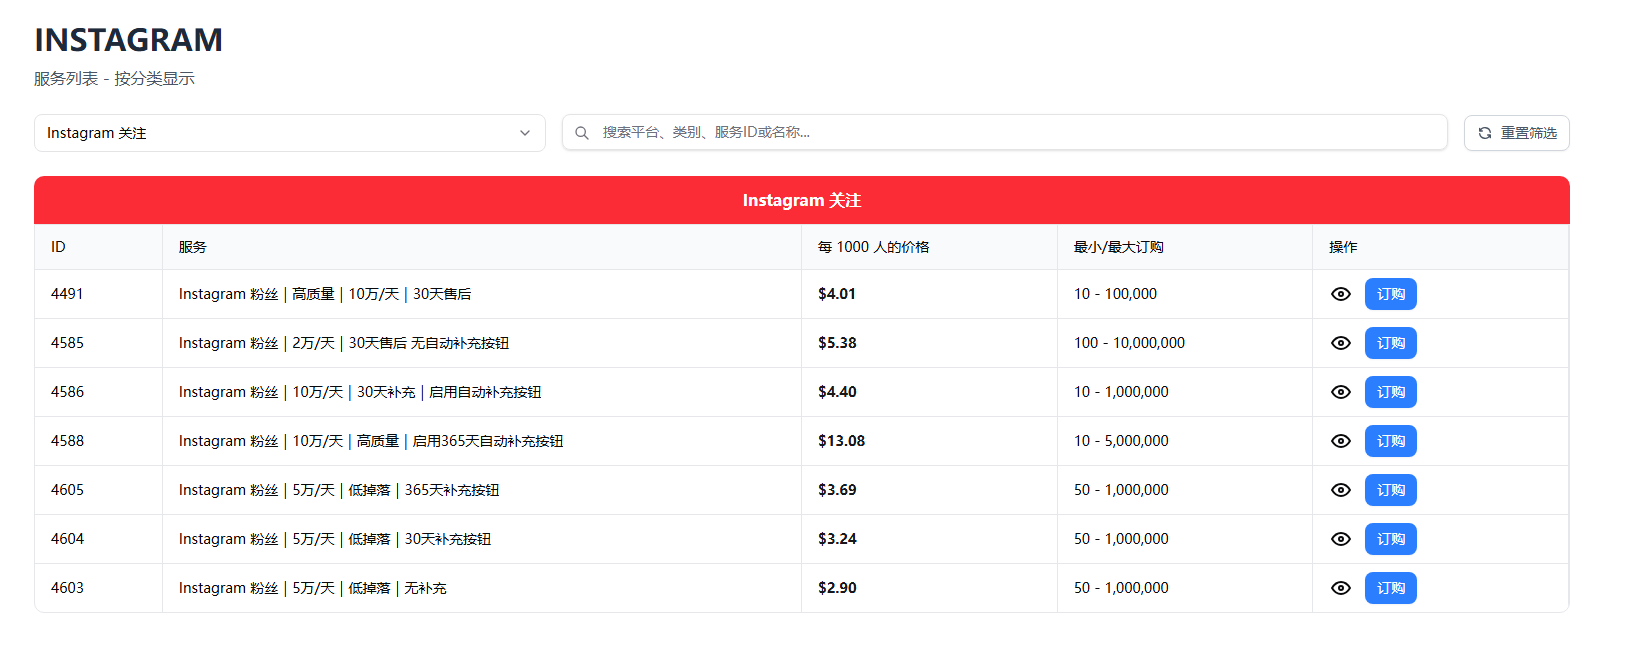Click 订购 for the $13.08 service

[1391, 441]
